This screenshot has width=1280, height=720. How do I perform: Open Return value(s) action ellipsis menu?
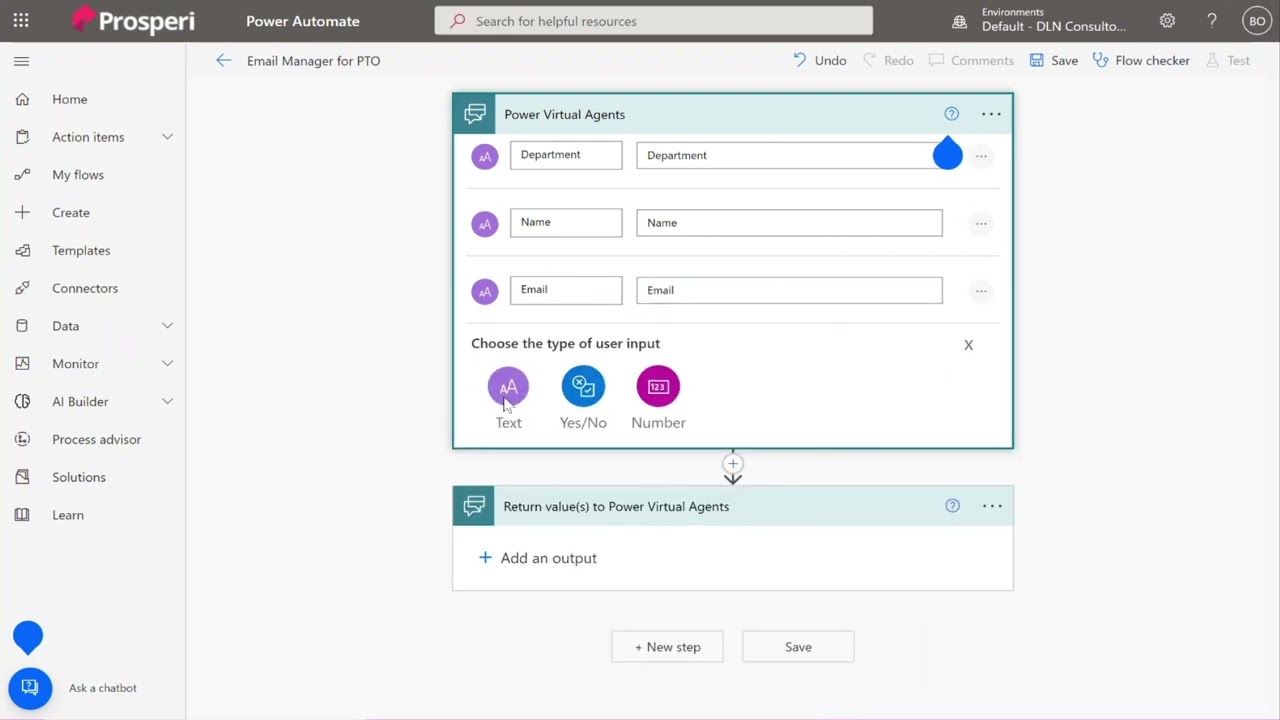click(x=992, y=506)
